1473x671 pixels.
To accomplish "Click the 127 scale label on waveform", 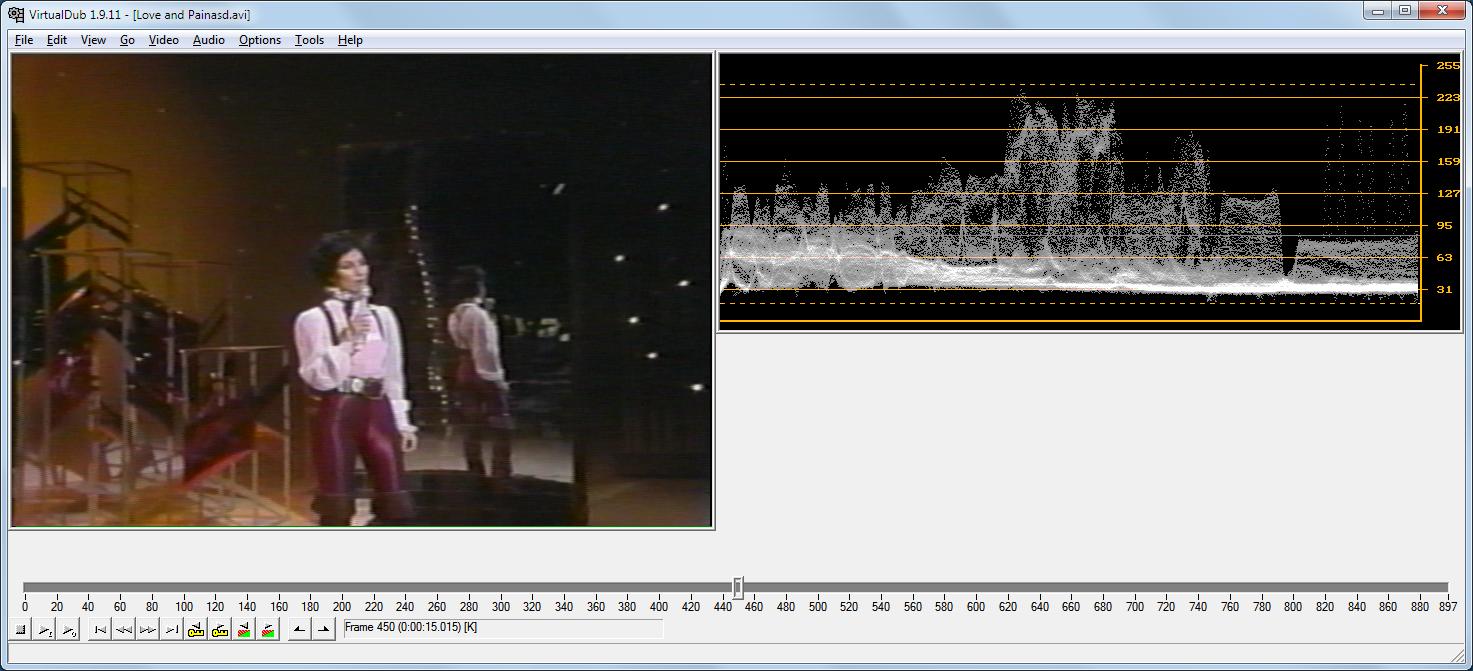I will [1447, 194].
